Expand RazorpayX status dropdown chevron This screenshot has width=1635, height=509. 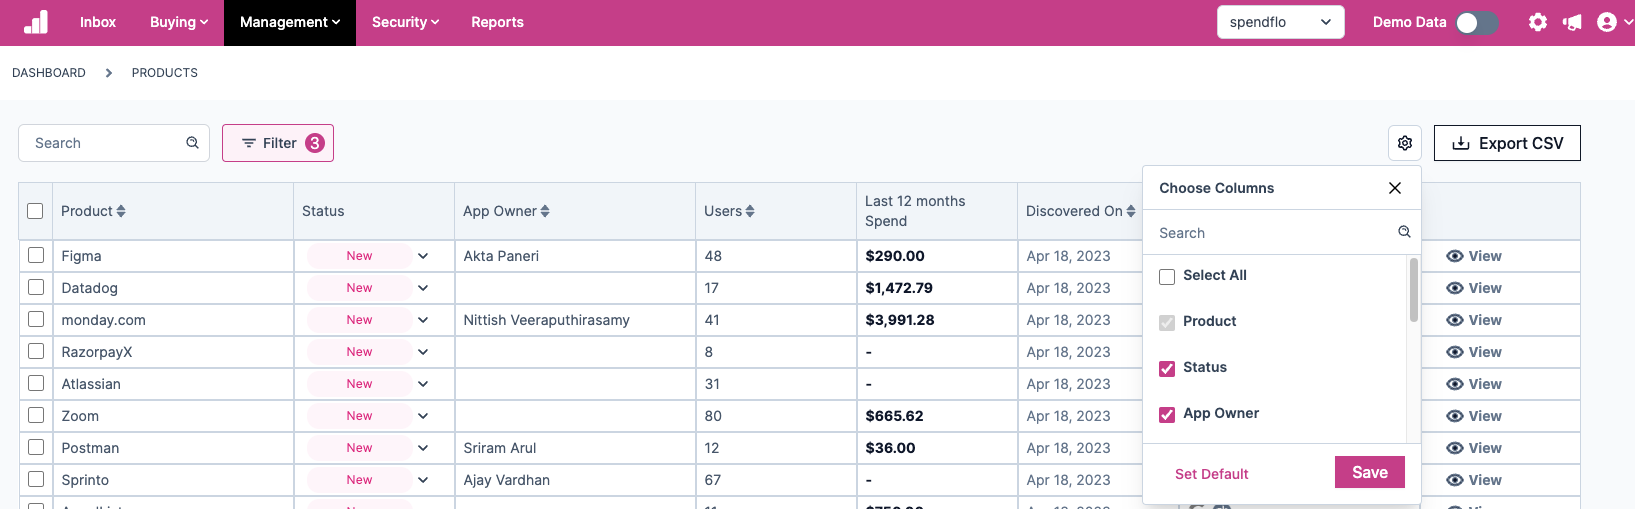point(423,352)
